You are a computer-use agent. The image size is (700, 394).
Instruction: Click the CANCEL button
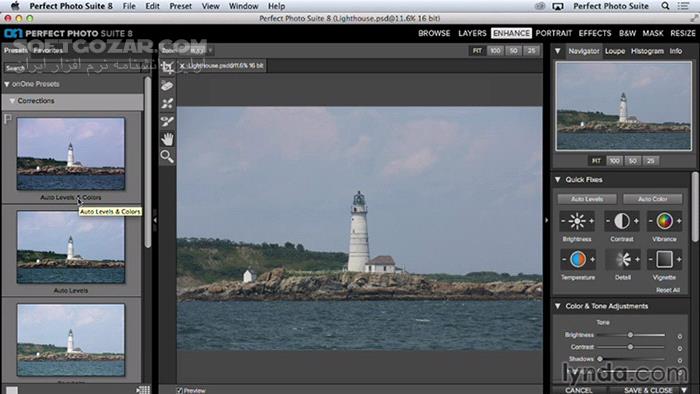[579, 390]
